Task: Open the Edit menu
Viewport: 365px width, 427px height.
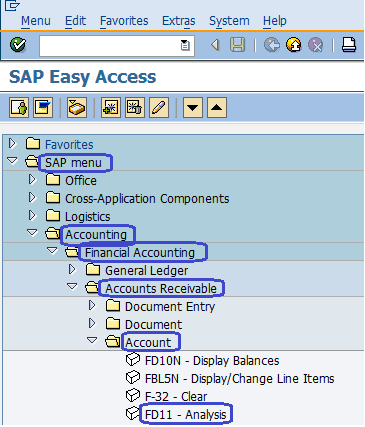Action: point(75,21)
